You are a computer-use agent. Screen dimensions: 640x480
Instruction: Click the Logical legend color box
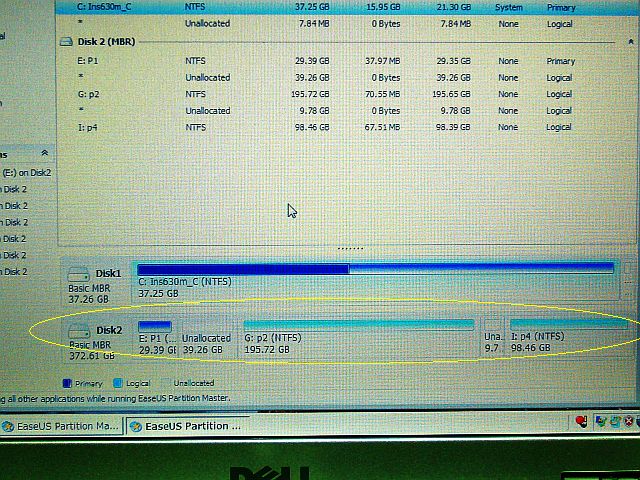tap(118, 383)
